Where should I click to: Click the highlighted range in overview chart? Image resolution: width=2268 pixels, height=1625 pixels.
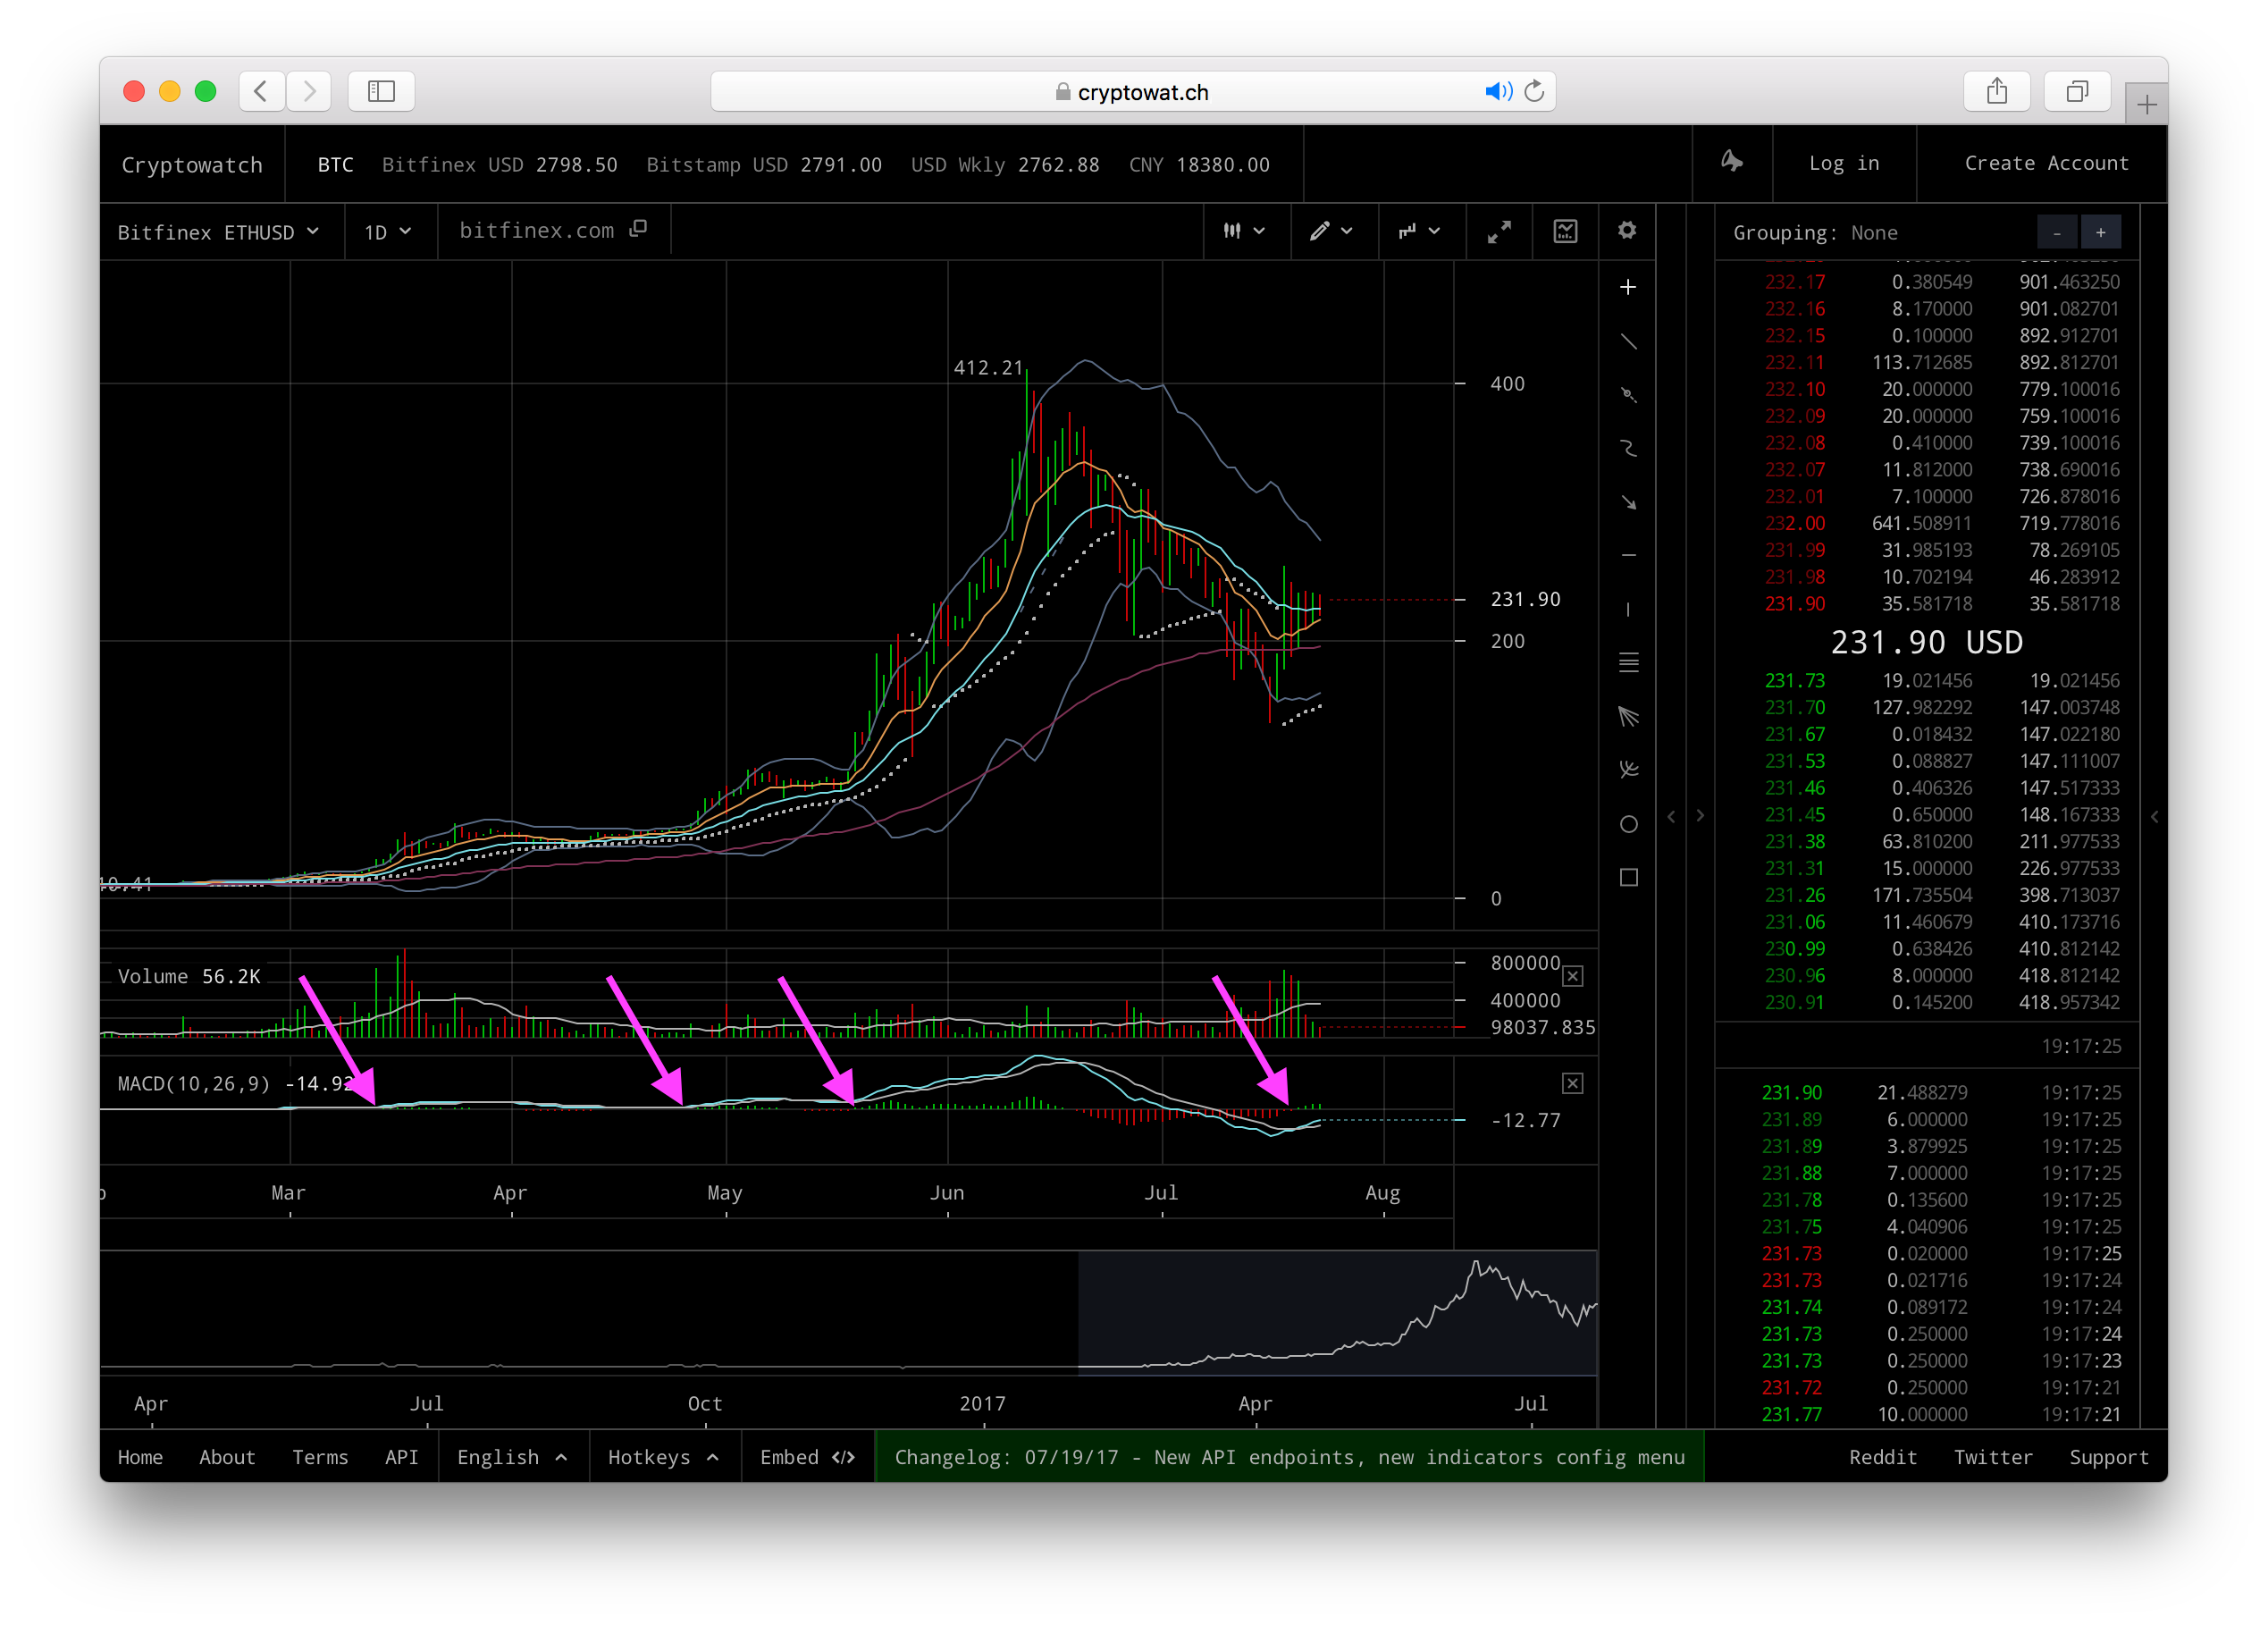[1337, 1313]
